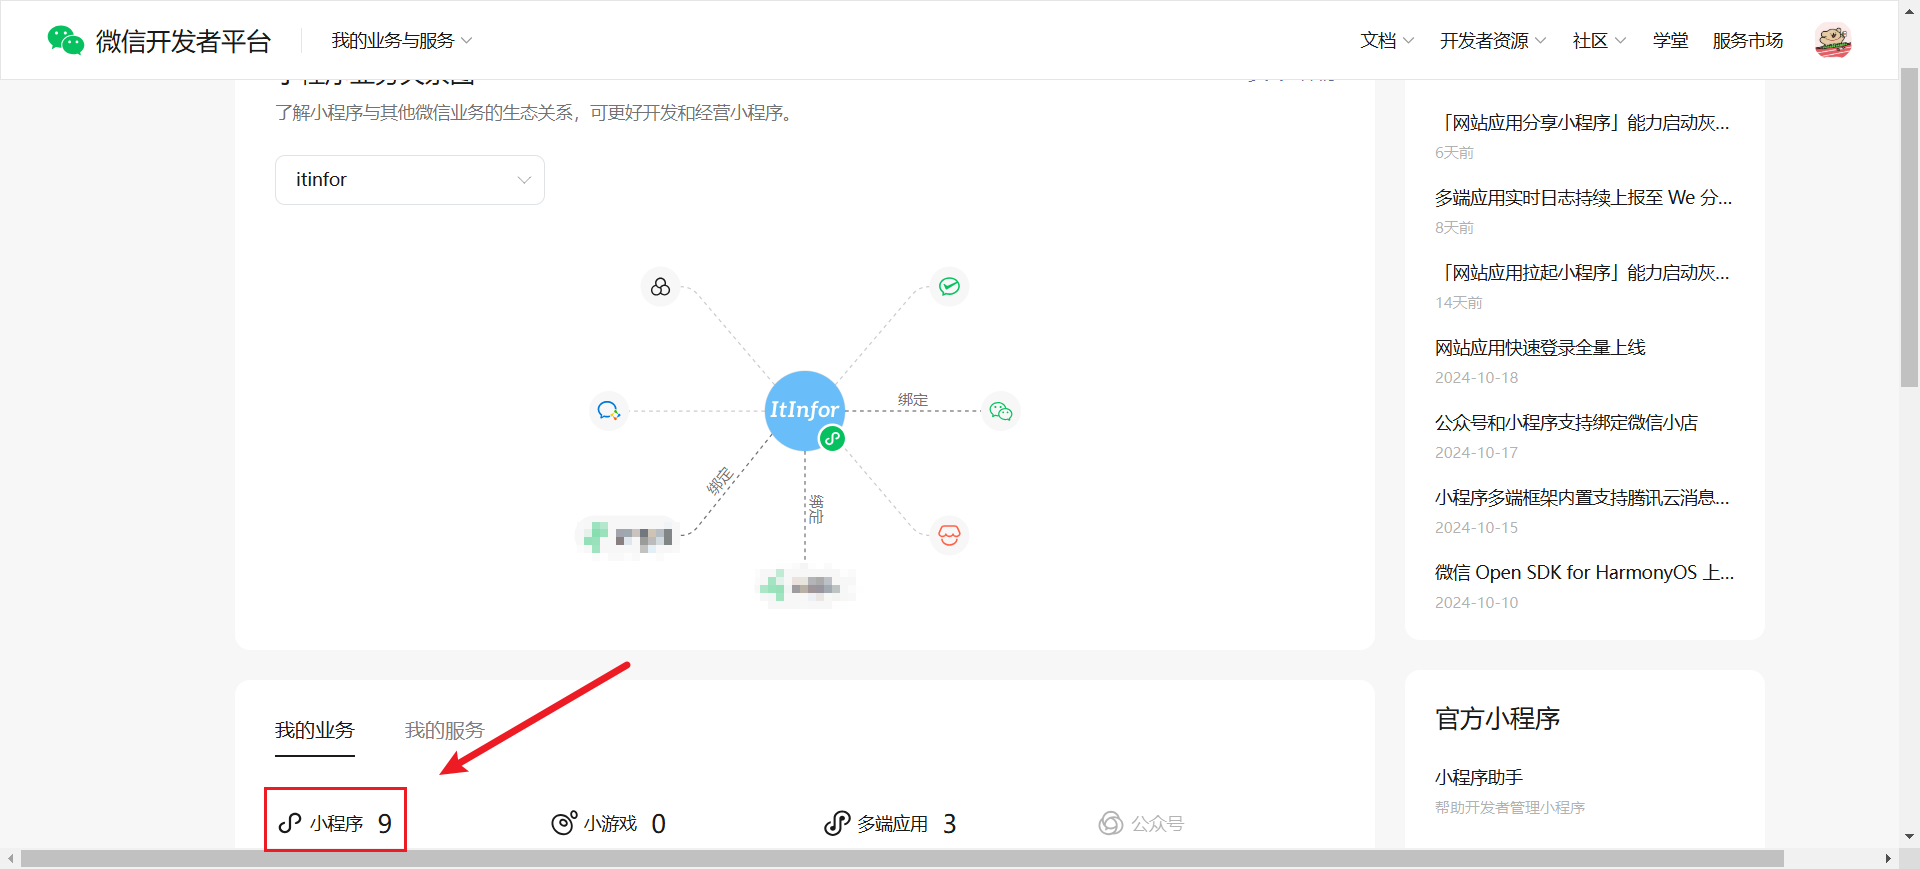The height and width of the screenshot is (869, 1920).
Task: Click the horizontal scrollbar left arrow
Action: coord(10,859)
